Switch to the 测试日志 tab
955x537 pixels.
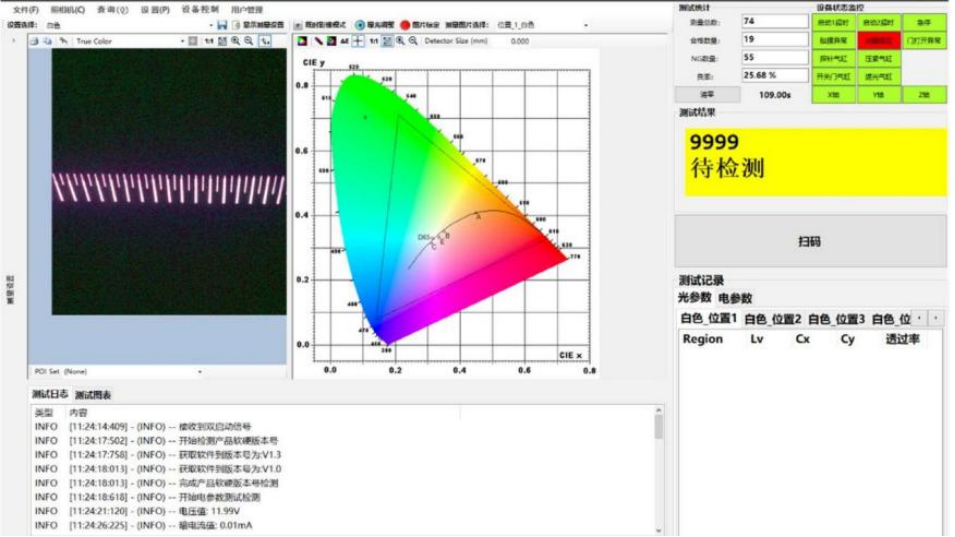click(50, 395)
